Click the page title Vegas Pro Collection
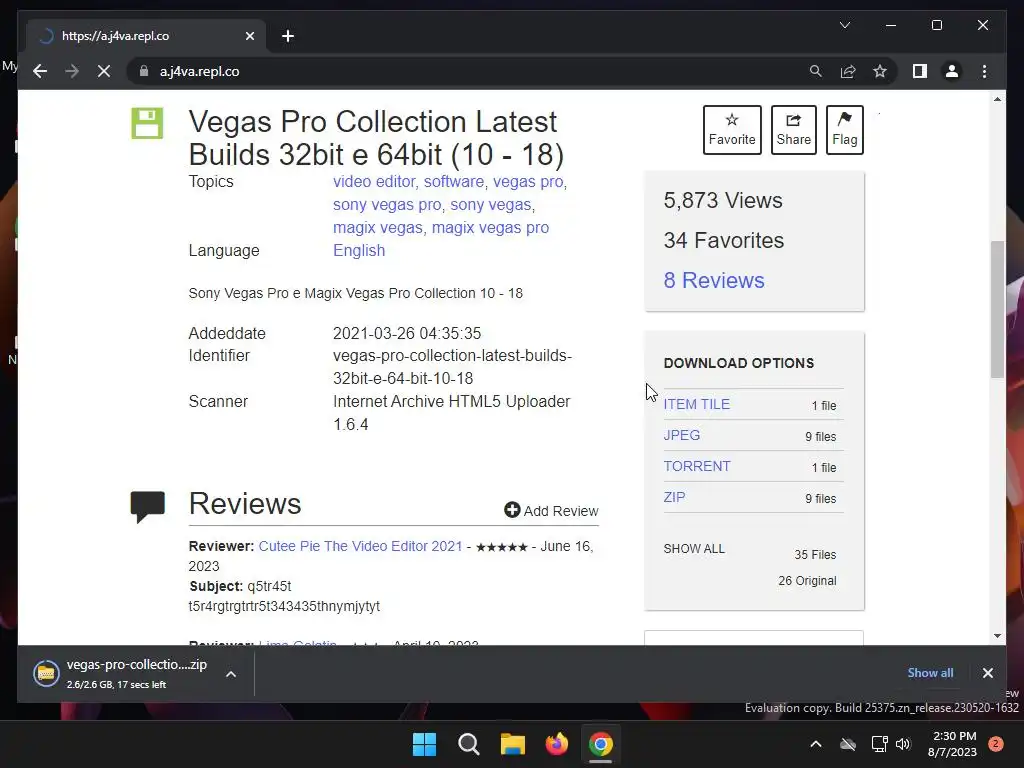This screenshot has width=1024, height=768. point(376,138)
